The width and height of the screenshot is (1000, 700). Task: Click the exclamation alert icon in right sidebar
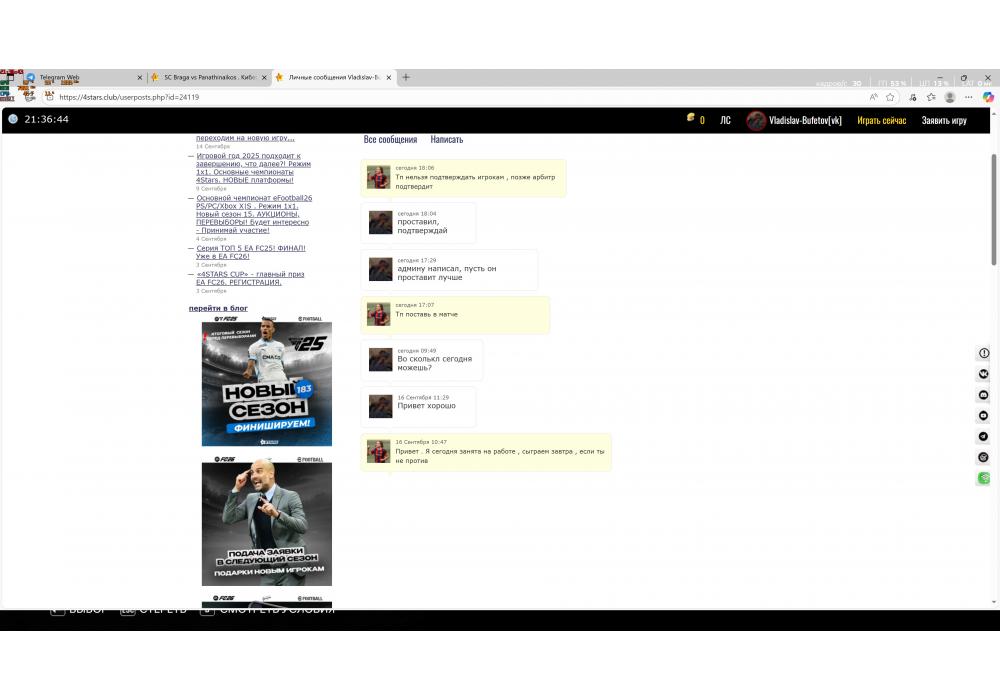[984, 353]
